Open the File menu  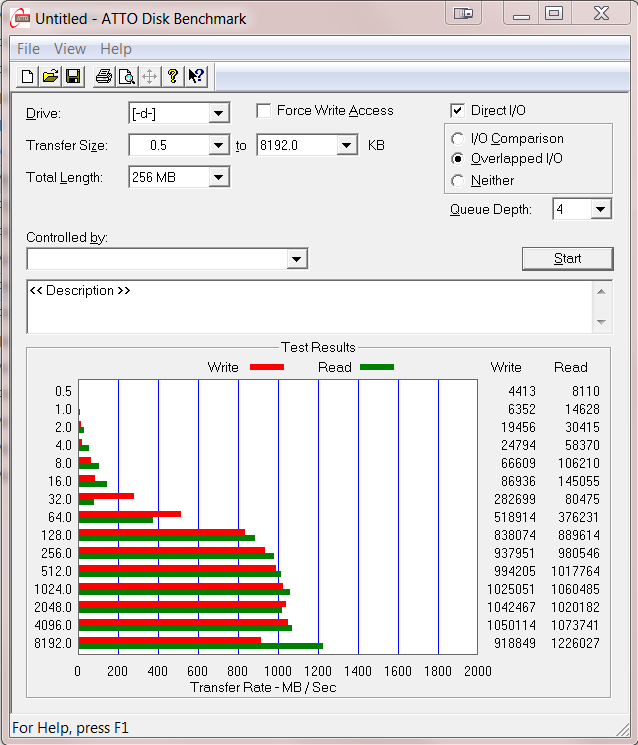pyautogui.click(x=28, y=49)
